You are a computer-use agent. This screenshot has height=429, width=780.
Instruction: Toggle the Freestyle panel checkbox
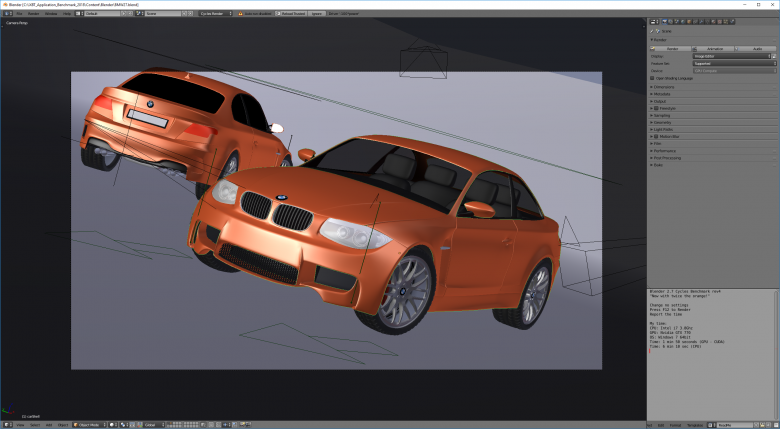[656, 108]
